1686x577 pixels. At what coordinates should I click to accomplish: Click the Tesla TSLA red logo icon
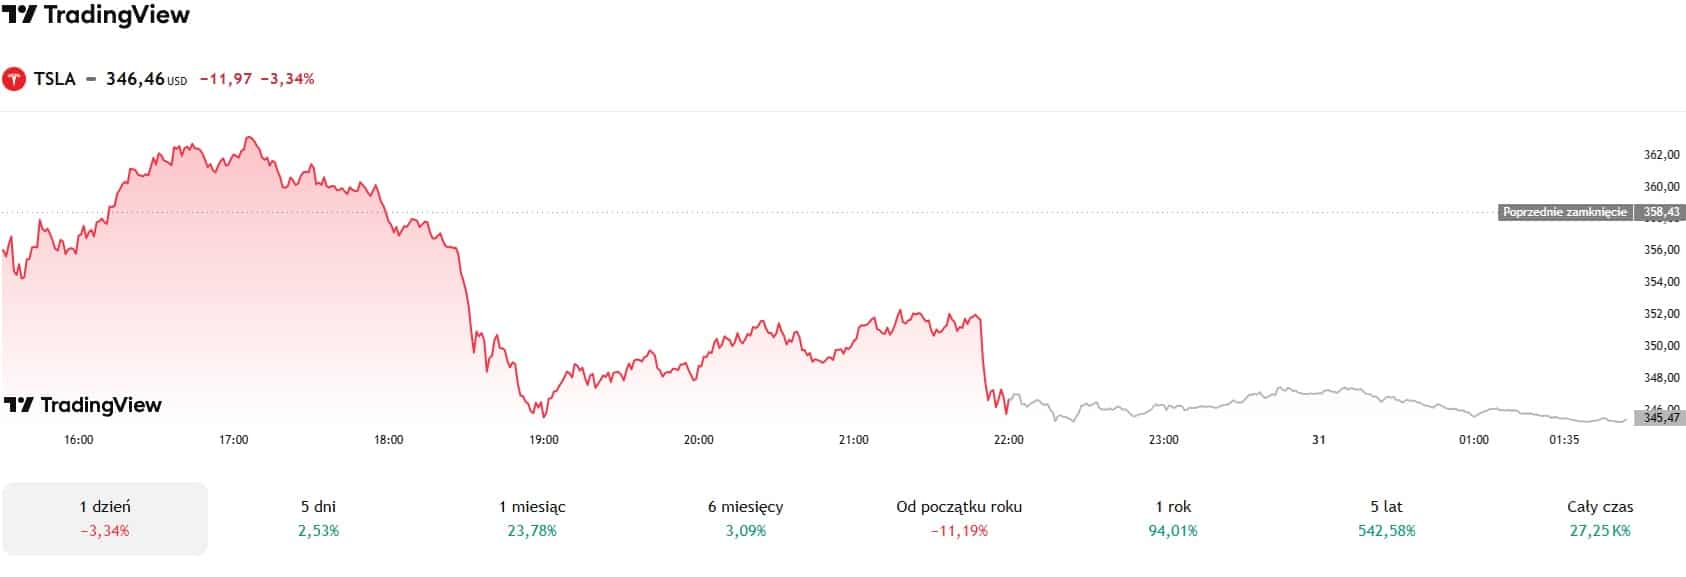14,79
